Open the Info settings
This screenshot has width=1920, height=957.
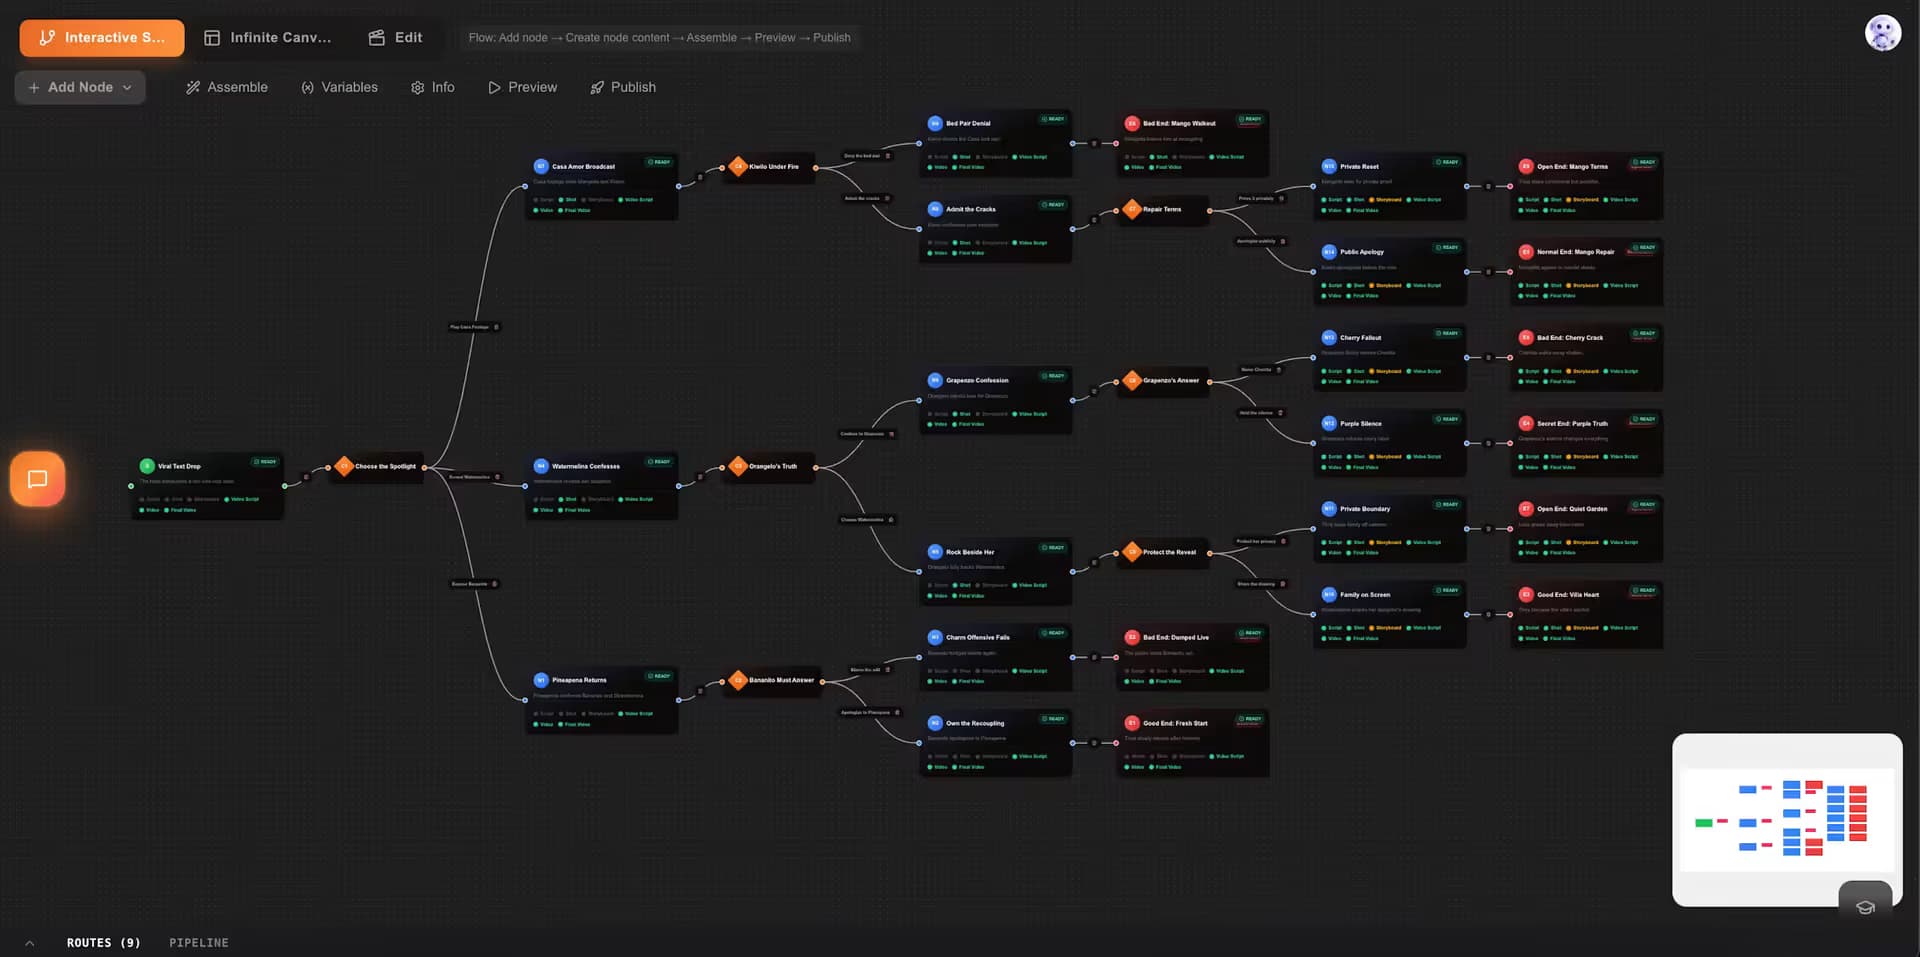(x=432, y=88)
